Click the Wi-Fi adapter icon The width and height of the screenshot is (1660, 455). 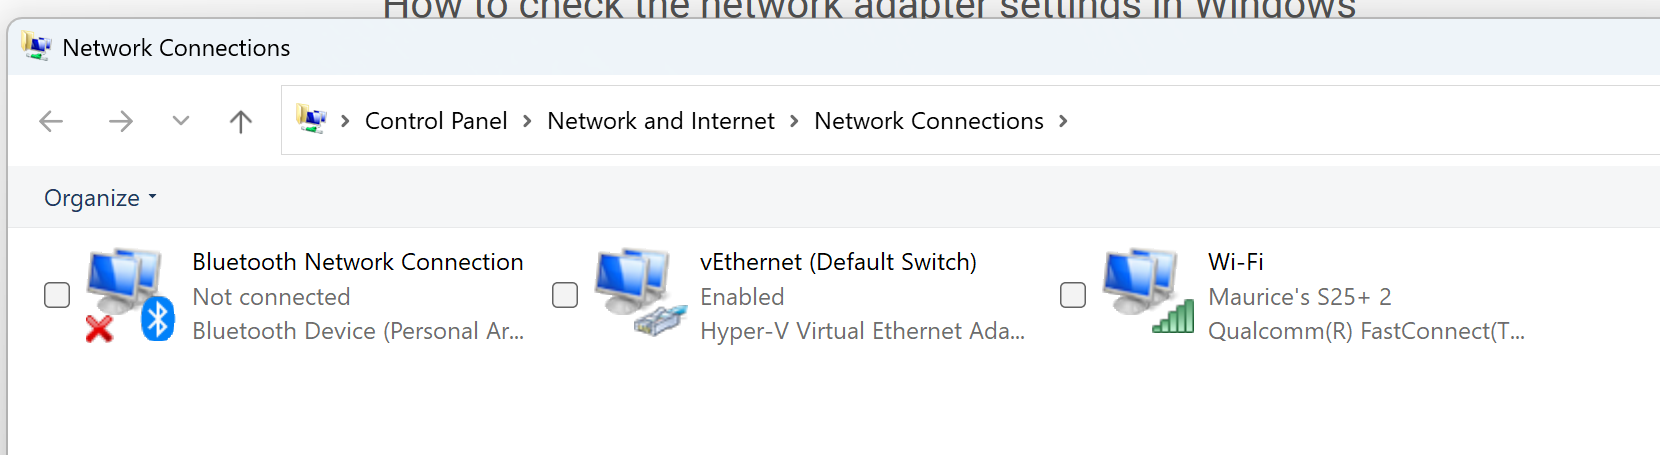1147,292
